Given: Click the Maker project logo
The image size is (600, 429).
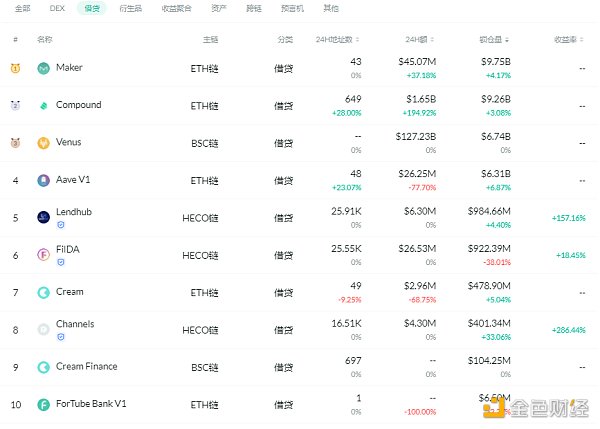Looking at the screenshot, I should pos(44,68).
